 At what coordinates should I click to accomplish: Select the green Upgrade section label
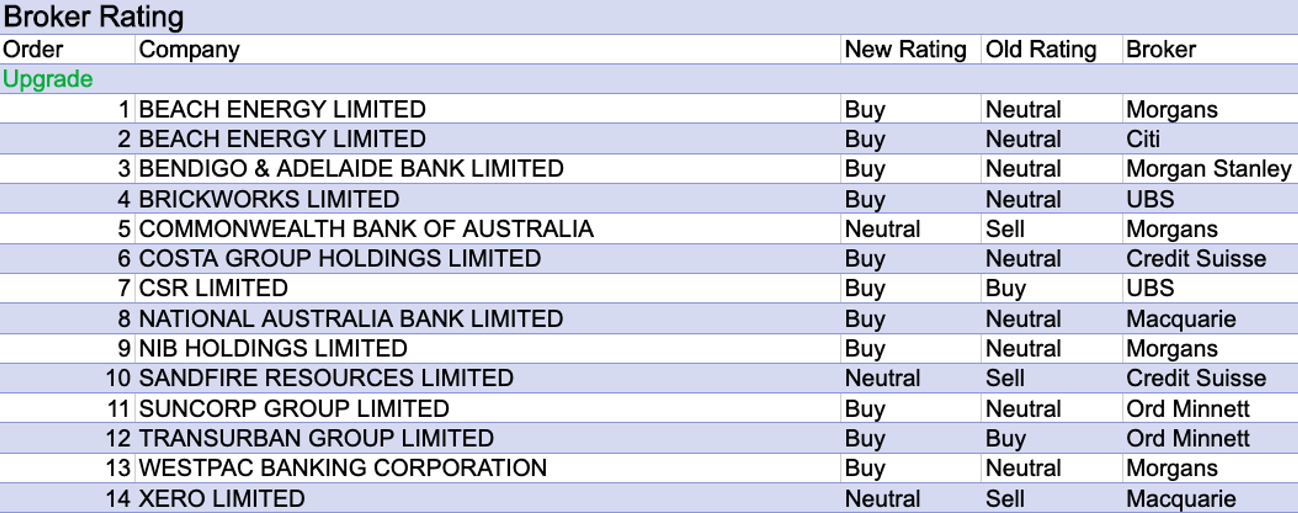(48, 79)
